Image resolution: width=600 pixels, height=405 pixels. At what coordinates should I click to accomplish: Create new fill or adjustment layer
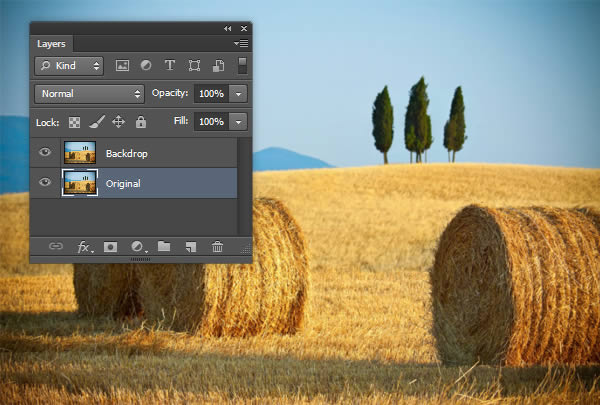point(138,247)
